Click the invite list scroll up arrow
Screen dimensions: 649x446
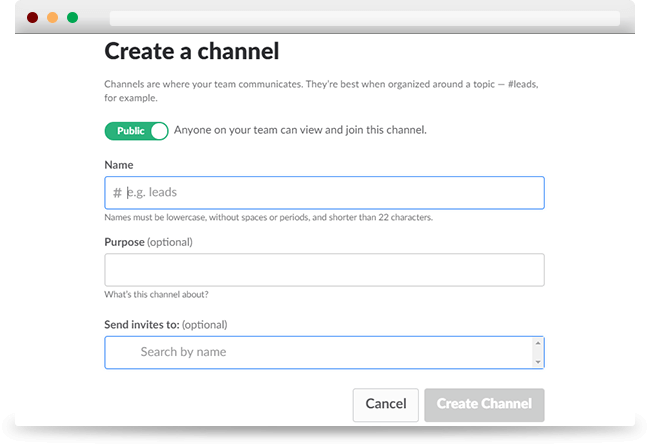(x=538, y=343)
